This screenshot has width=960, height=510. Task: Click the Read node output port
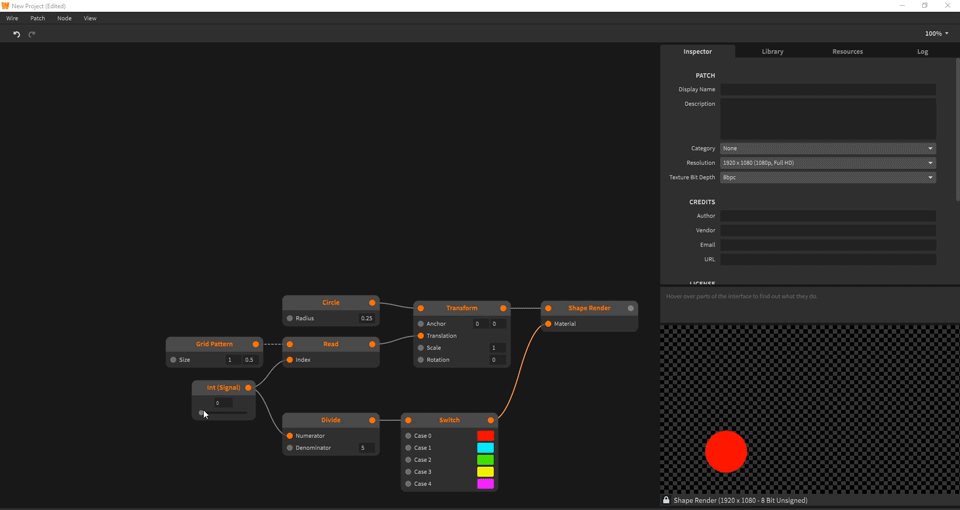click(372, 344)
